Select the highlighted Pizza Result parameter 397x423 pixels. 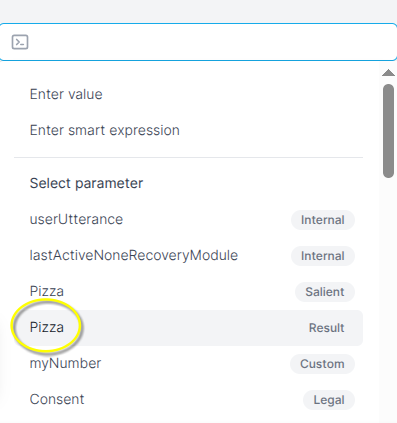[x=188, y=328]
